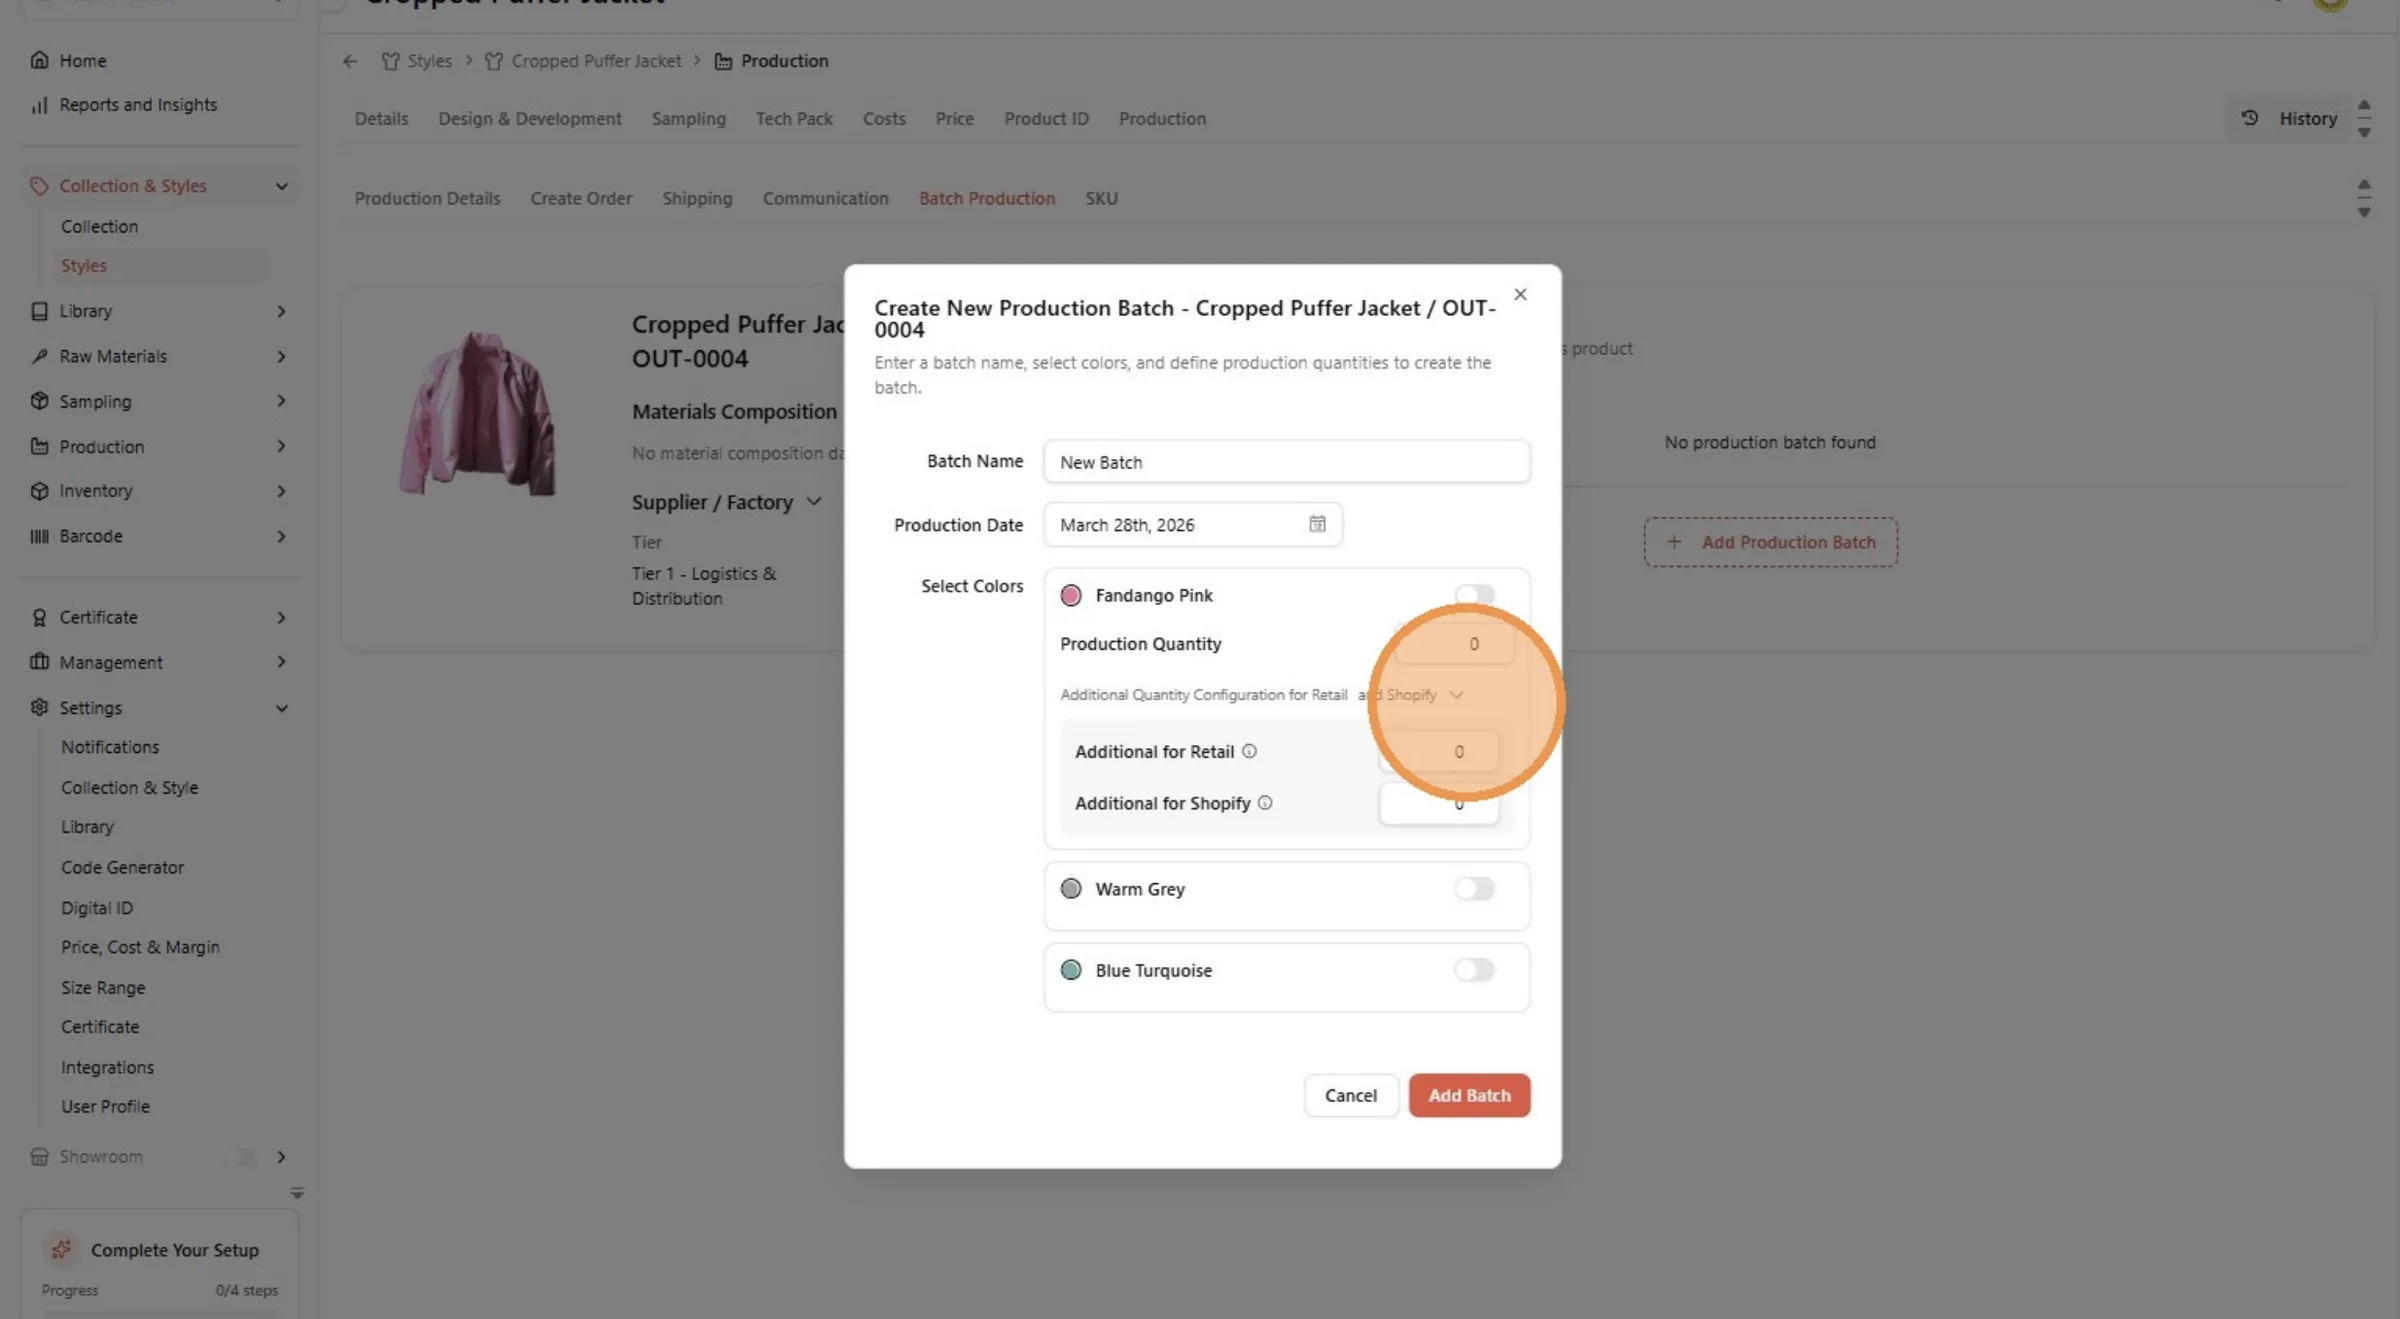Screen dimensions: 2400x1319
Task: Enable the Fandango Pink color toggle
Action: click(x=1474, y=595)
